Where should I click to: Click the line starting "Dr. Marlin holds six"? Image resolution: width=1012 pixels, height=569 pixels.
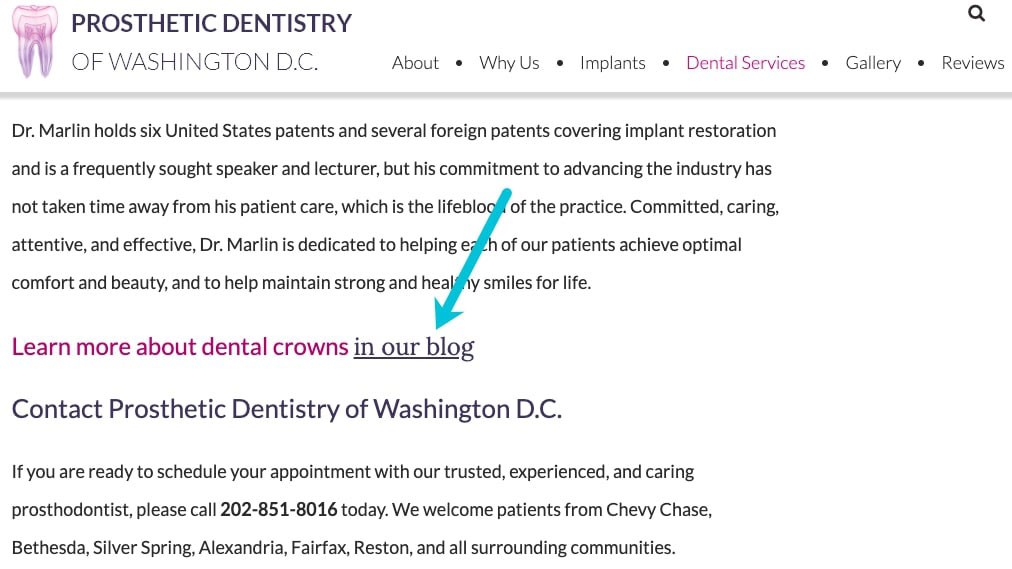pos(393,131)
